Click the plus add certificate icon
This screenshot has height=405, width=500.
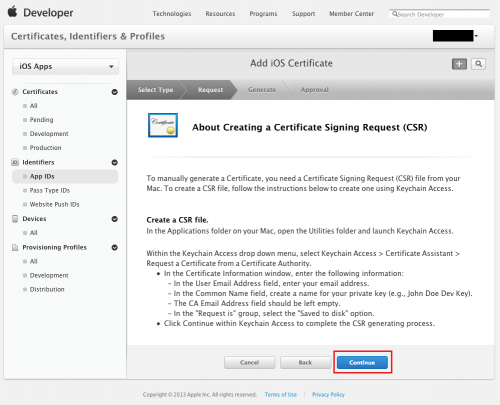tap(459, 64)
